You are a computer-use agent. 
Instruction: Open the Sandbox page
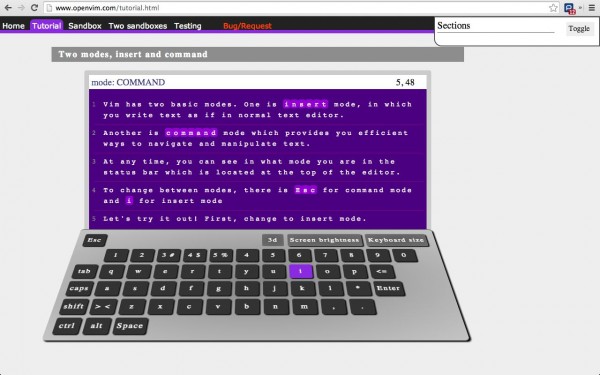click(85, 26)
